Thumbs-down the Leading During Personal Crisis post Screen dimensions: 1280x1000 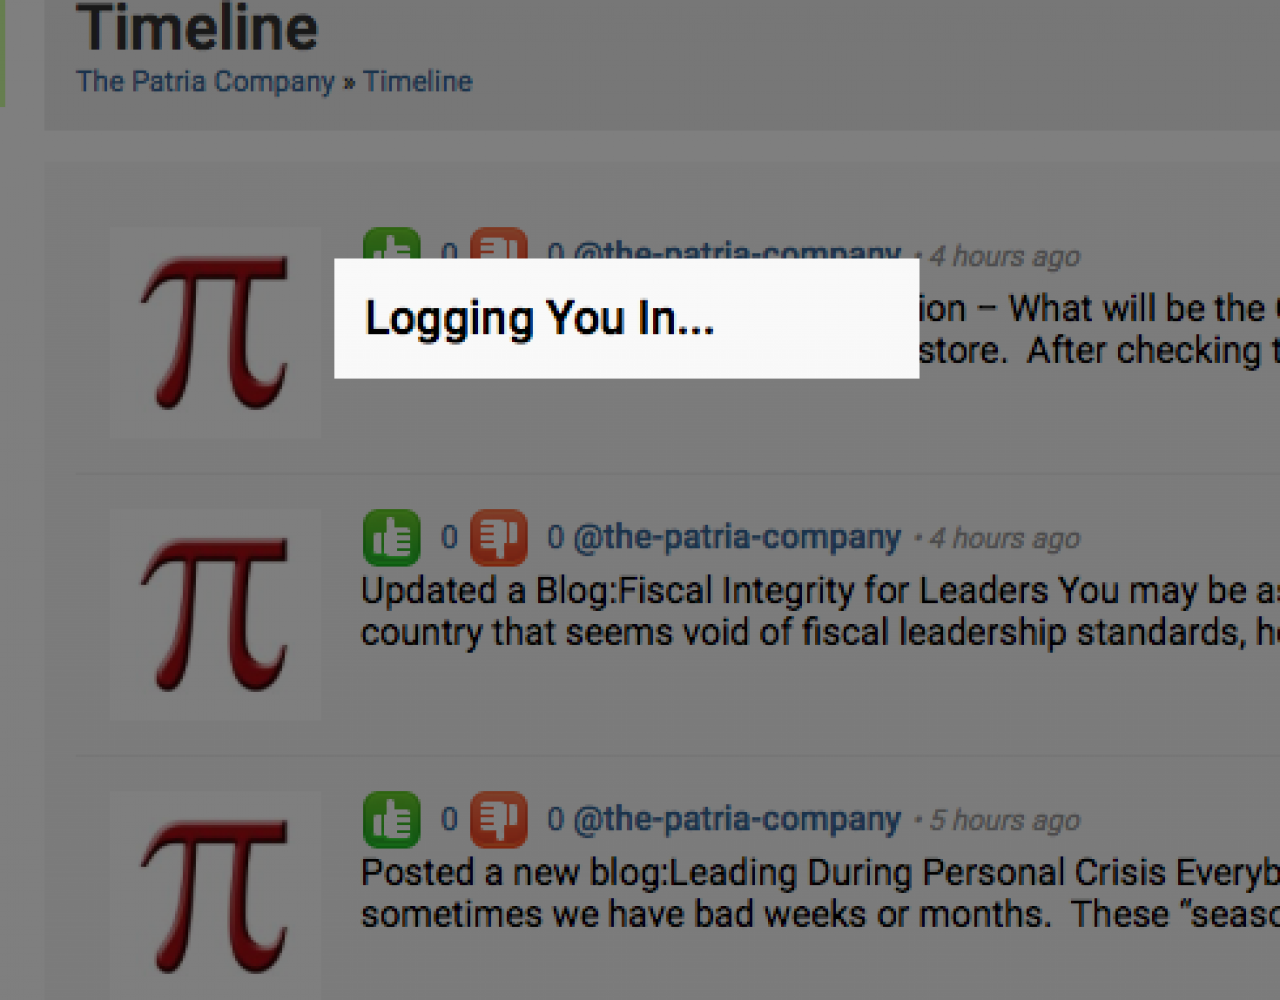tap(498, 820)
